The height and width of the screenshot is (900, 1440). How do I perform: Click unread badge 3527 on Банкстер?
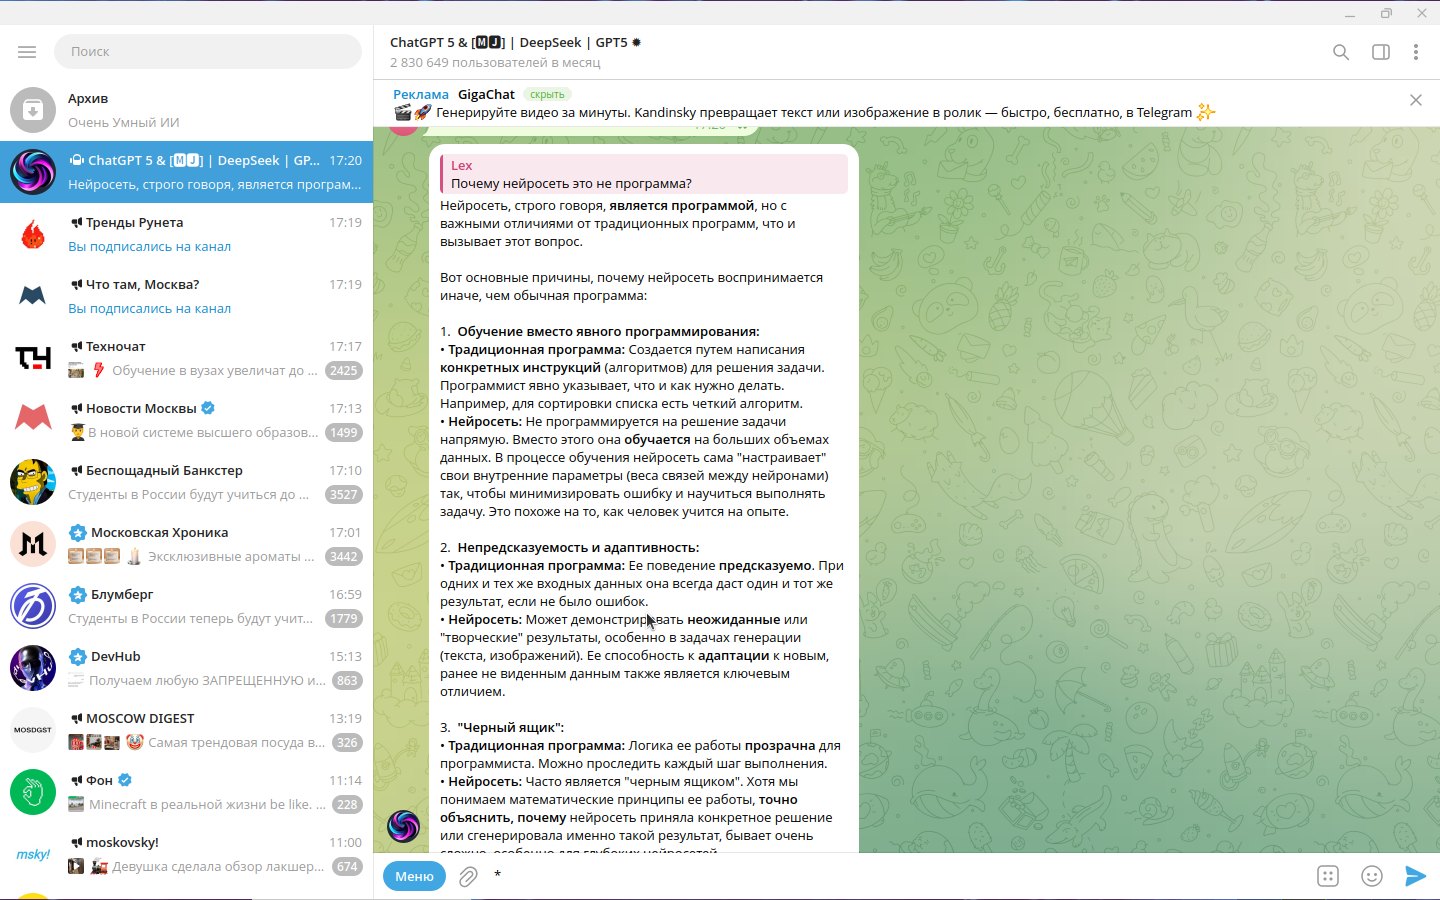click(x=344, y=494)
